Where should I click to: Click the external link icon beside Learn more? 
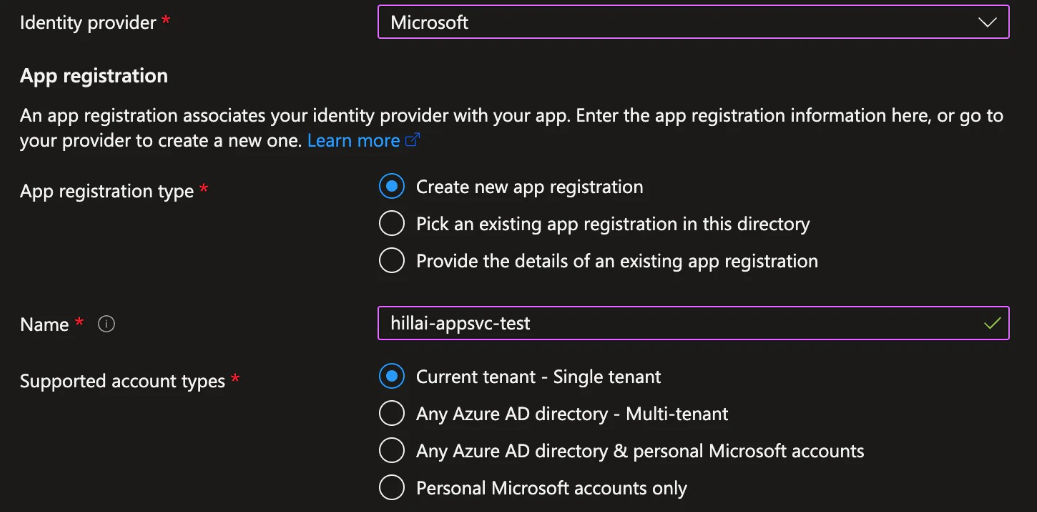tap(412, 141)
